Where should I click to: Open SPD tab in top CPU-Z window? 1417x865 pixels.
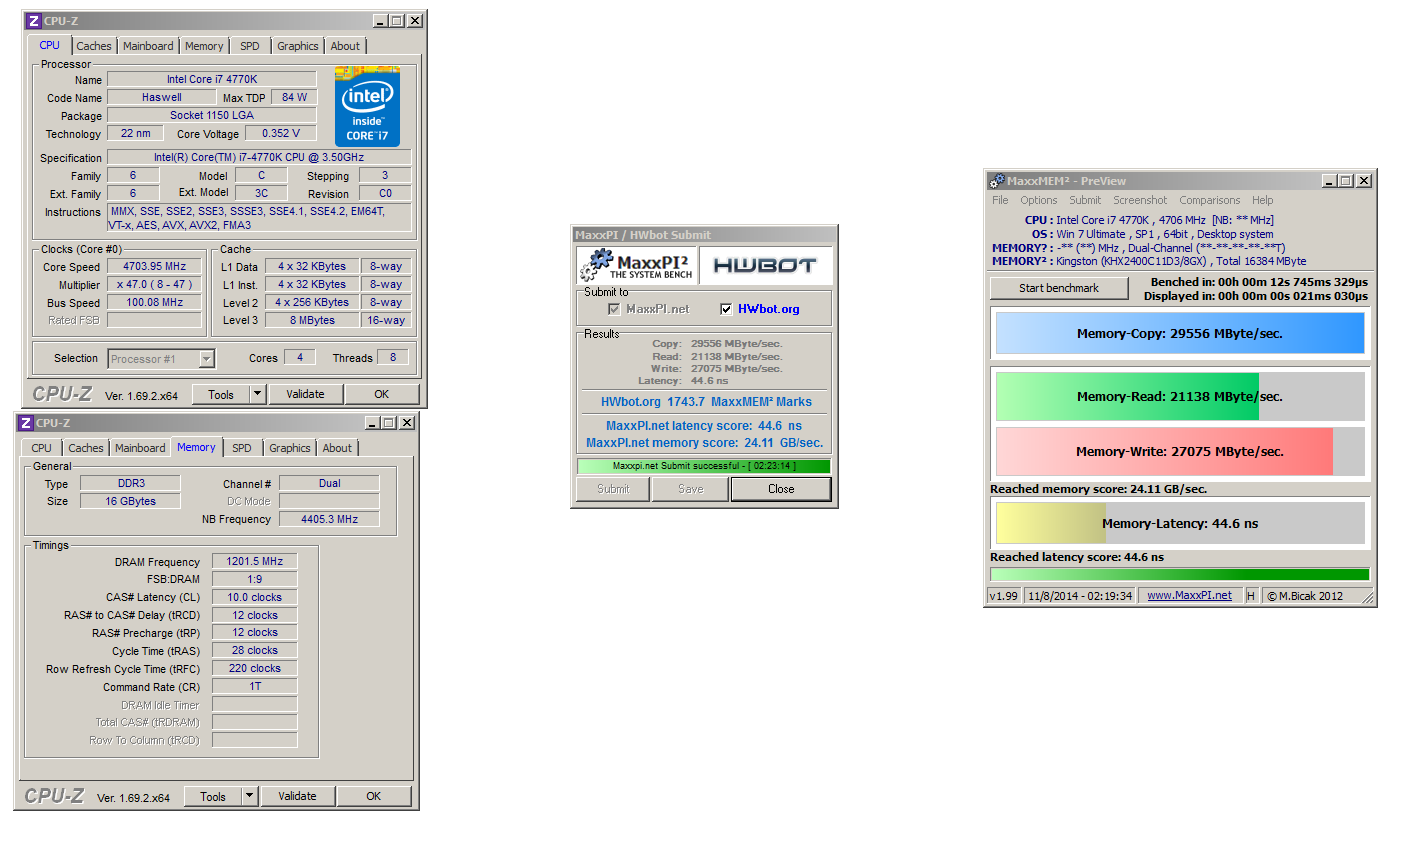[x=250, y=46]
